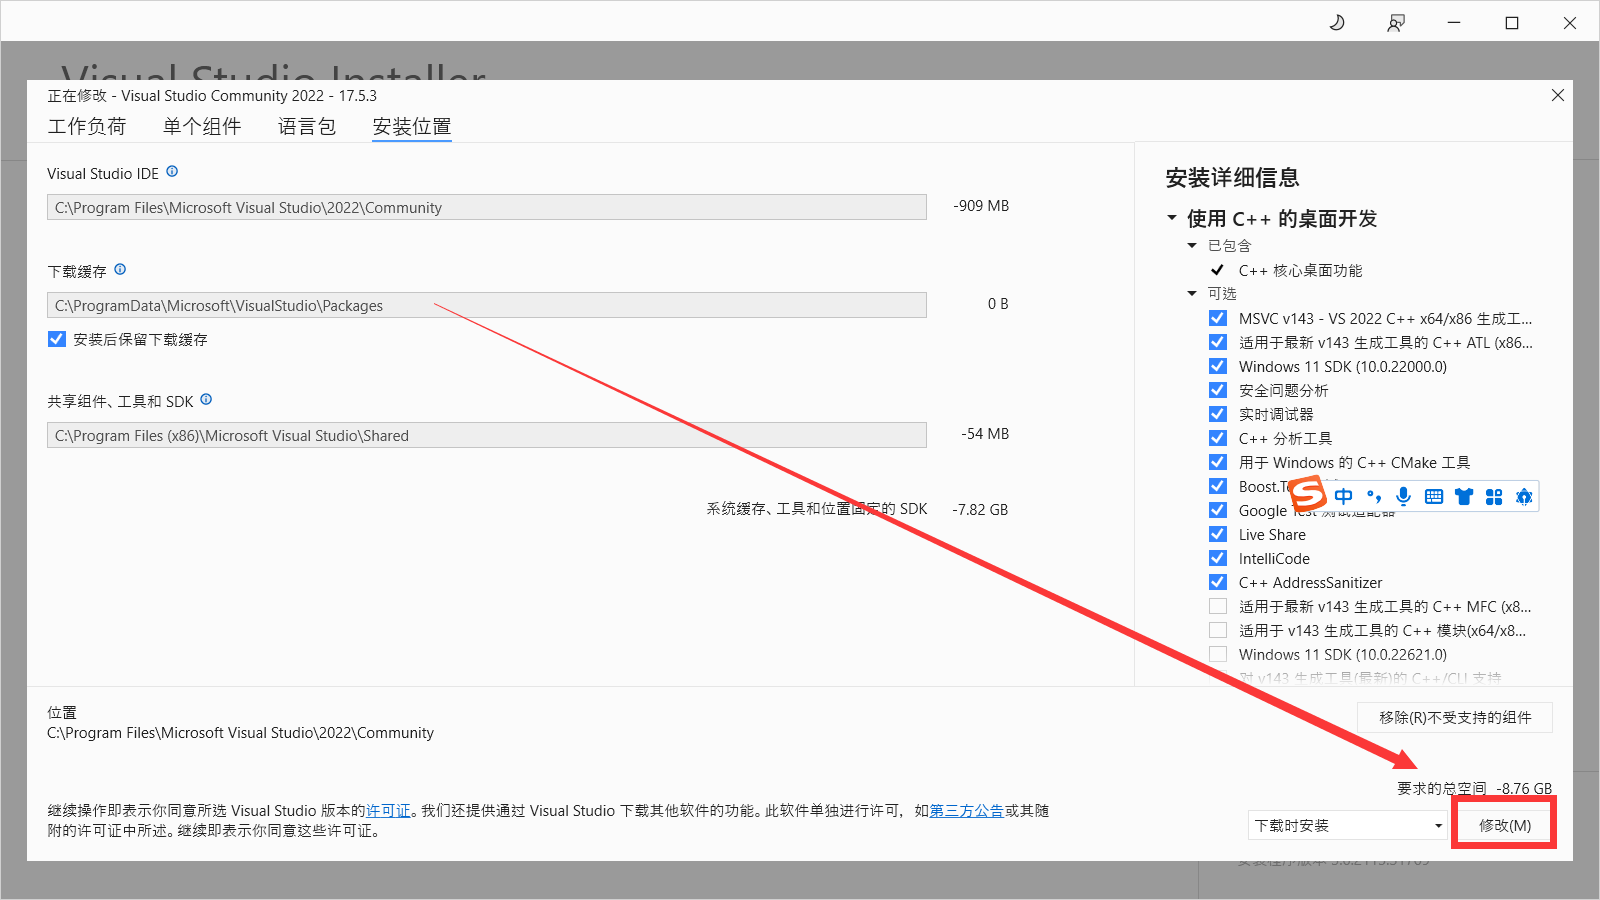1600x900 pixels.
Task: Select the 安装位置 tab
Action: click(412, 126)
